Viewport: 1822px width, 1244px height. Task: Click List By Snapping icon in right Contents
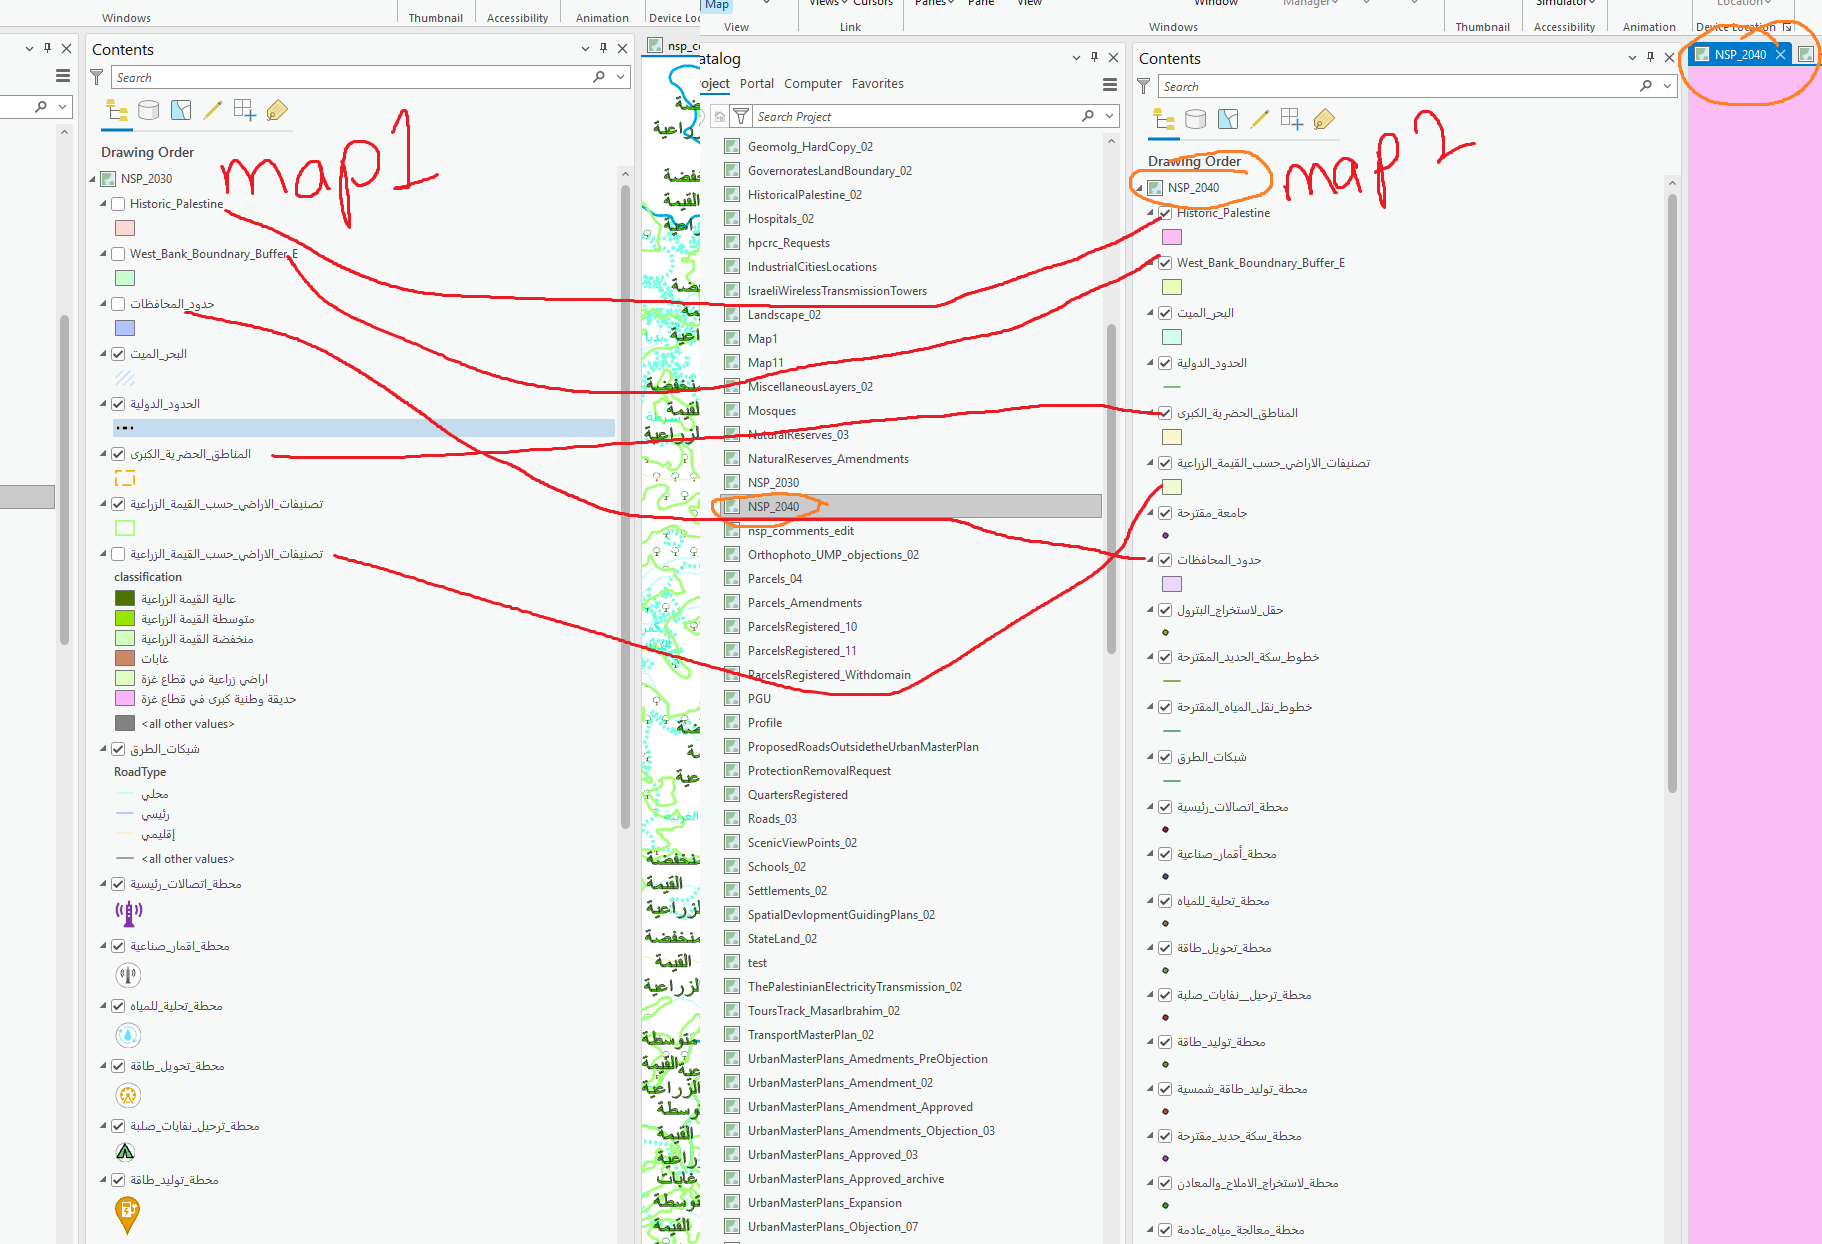(1292, 120)
